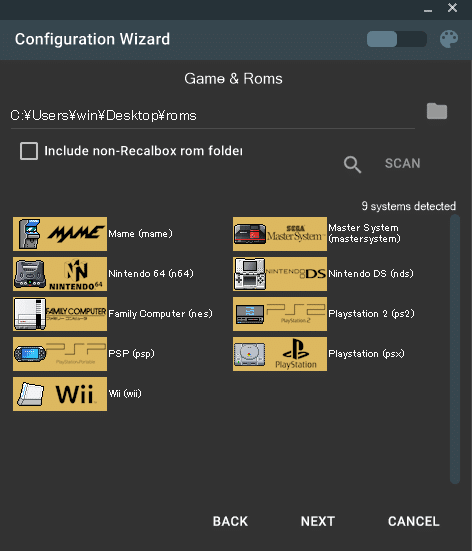Click the "Master System (mastersystem)" label
This screenshot has height=551, width=472.
364,233
